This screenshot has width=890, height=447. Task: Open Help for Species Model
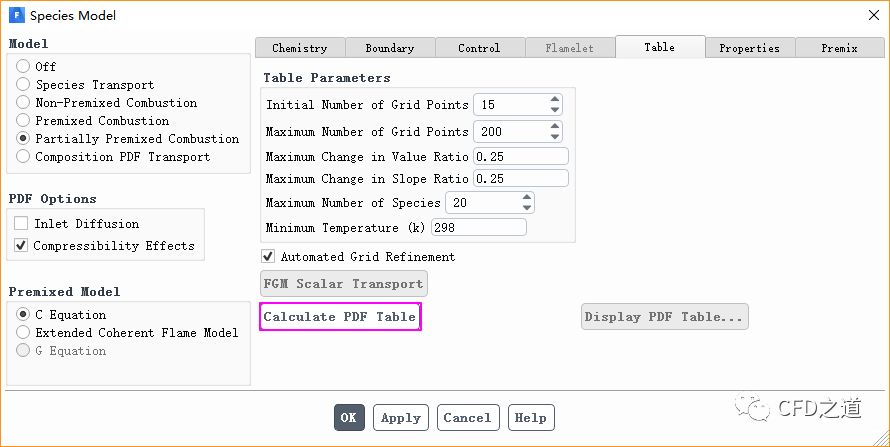[x=531, y=418]
